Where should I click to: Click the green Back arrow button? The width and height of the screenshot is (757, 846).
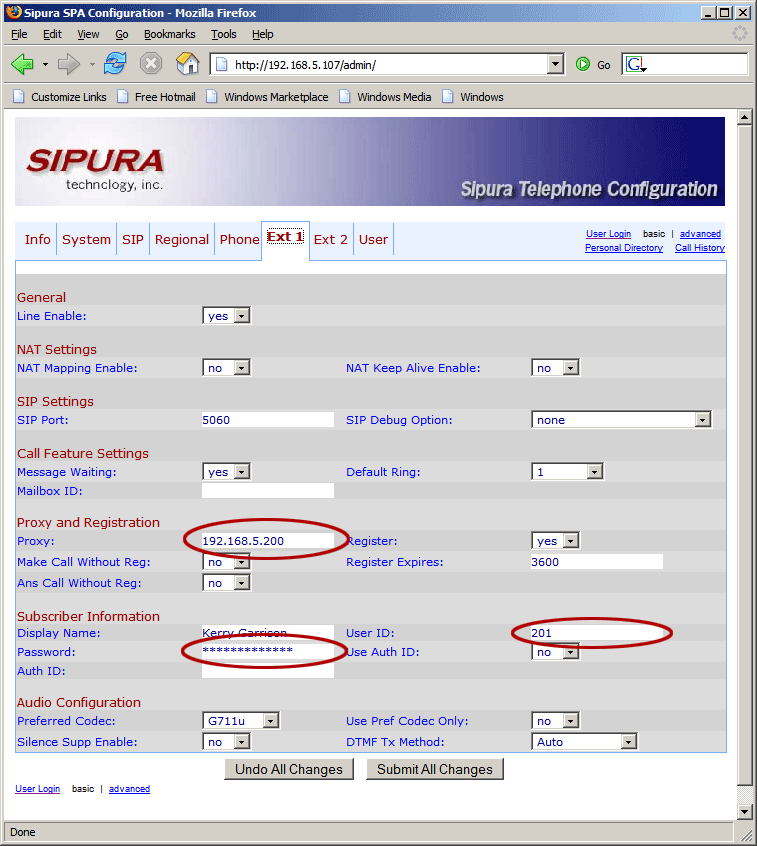click(22, 64)
